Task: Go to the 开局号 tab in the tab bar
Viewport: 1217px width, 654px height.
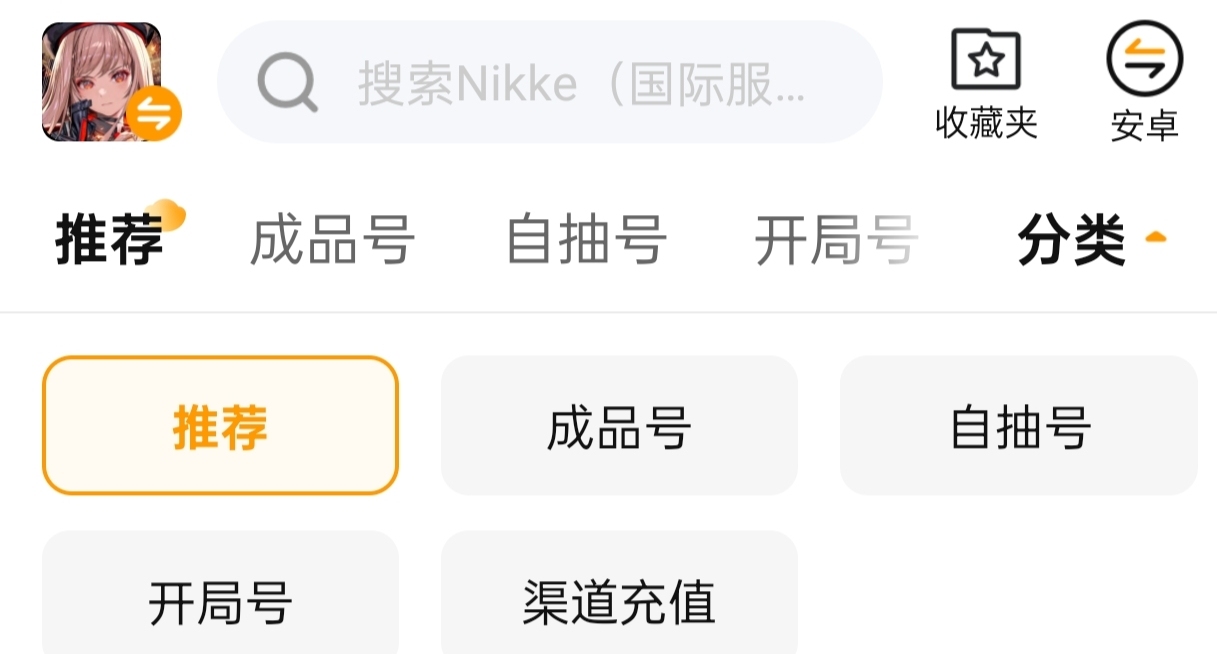Action: click(836, 241)
